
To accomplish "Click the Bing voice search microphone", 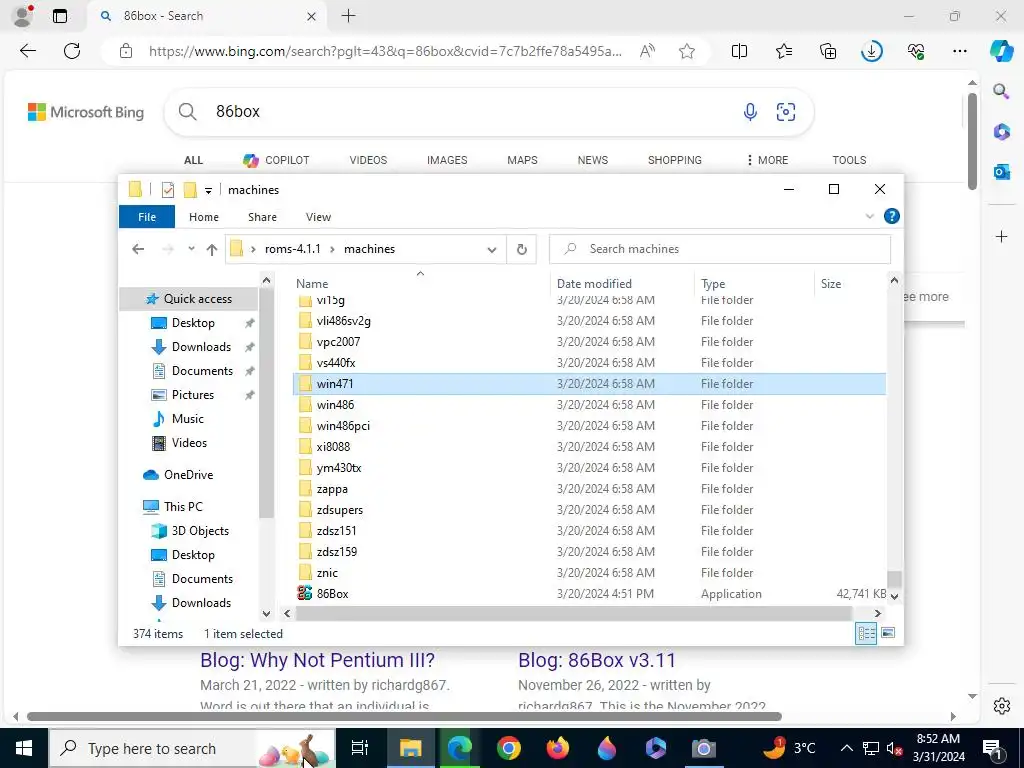I will (x=750, y=112).
